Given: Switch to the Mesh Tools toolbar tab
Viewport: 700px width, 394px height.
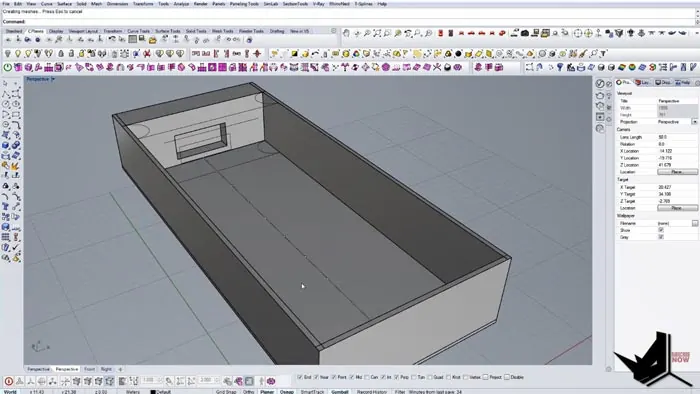Looking at the screenshot, I should coord(222,31).
